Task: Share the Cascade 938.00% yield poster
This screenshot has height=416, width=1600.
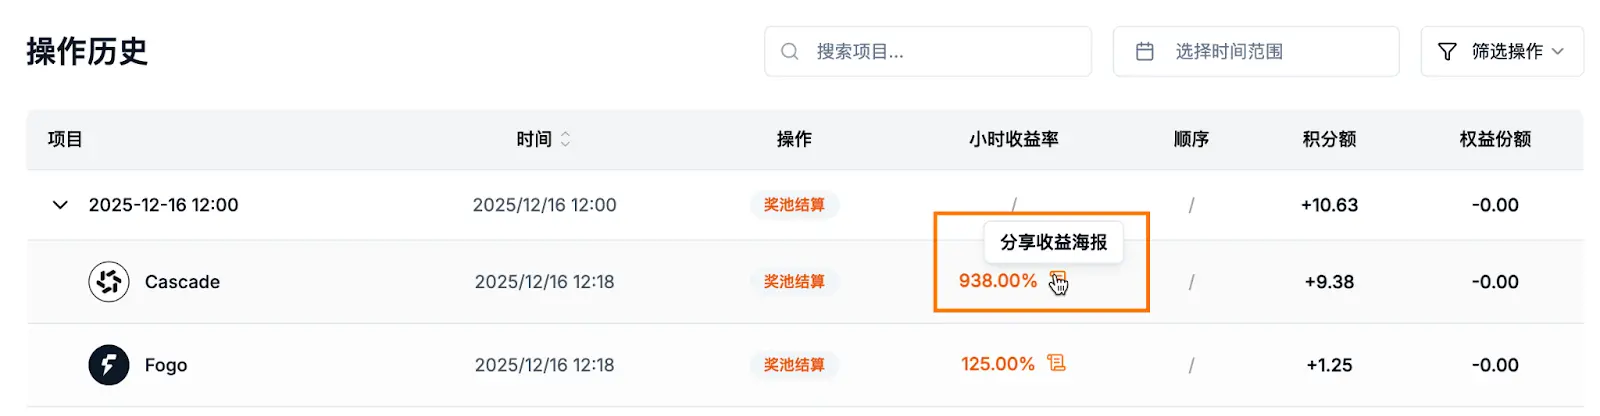Action: click(x=1058, y=281)
